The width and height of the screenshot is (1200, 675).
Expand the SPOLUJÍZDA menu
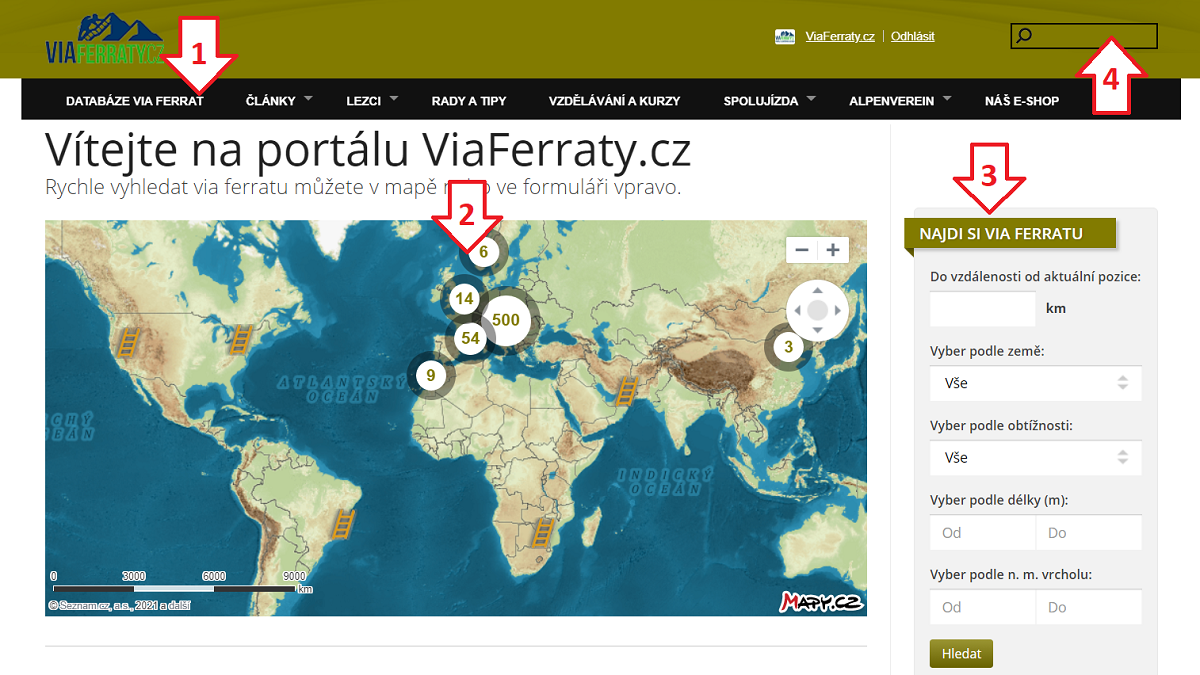coord(769,100)
